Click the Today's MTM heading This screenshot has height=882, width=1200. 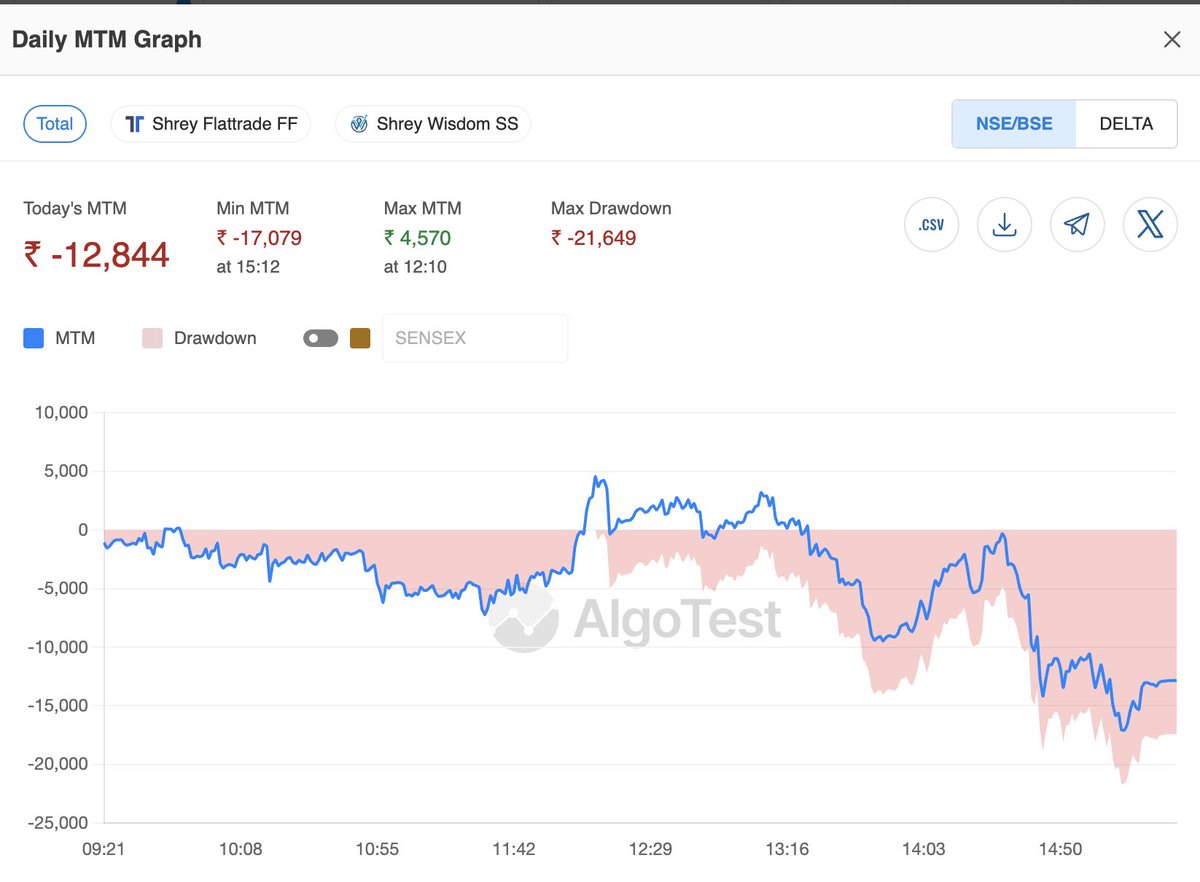(x=75, y=209)
